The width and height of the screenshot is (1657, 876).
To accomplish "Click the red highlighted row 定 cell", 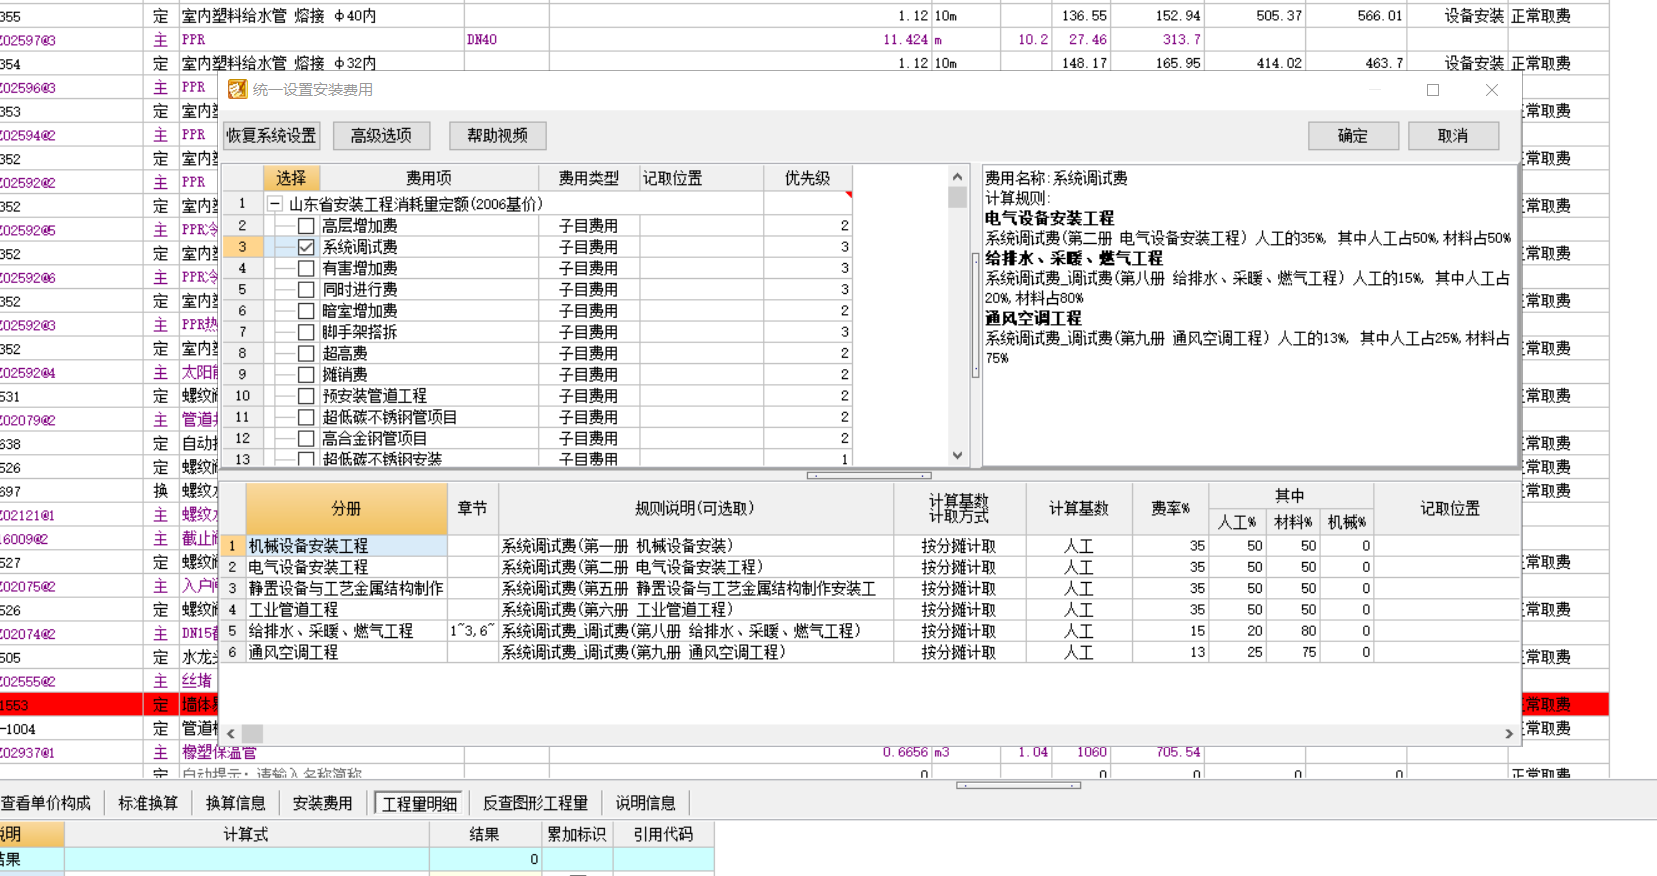I will click(160, 705).
